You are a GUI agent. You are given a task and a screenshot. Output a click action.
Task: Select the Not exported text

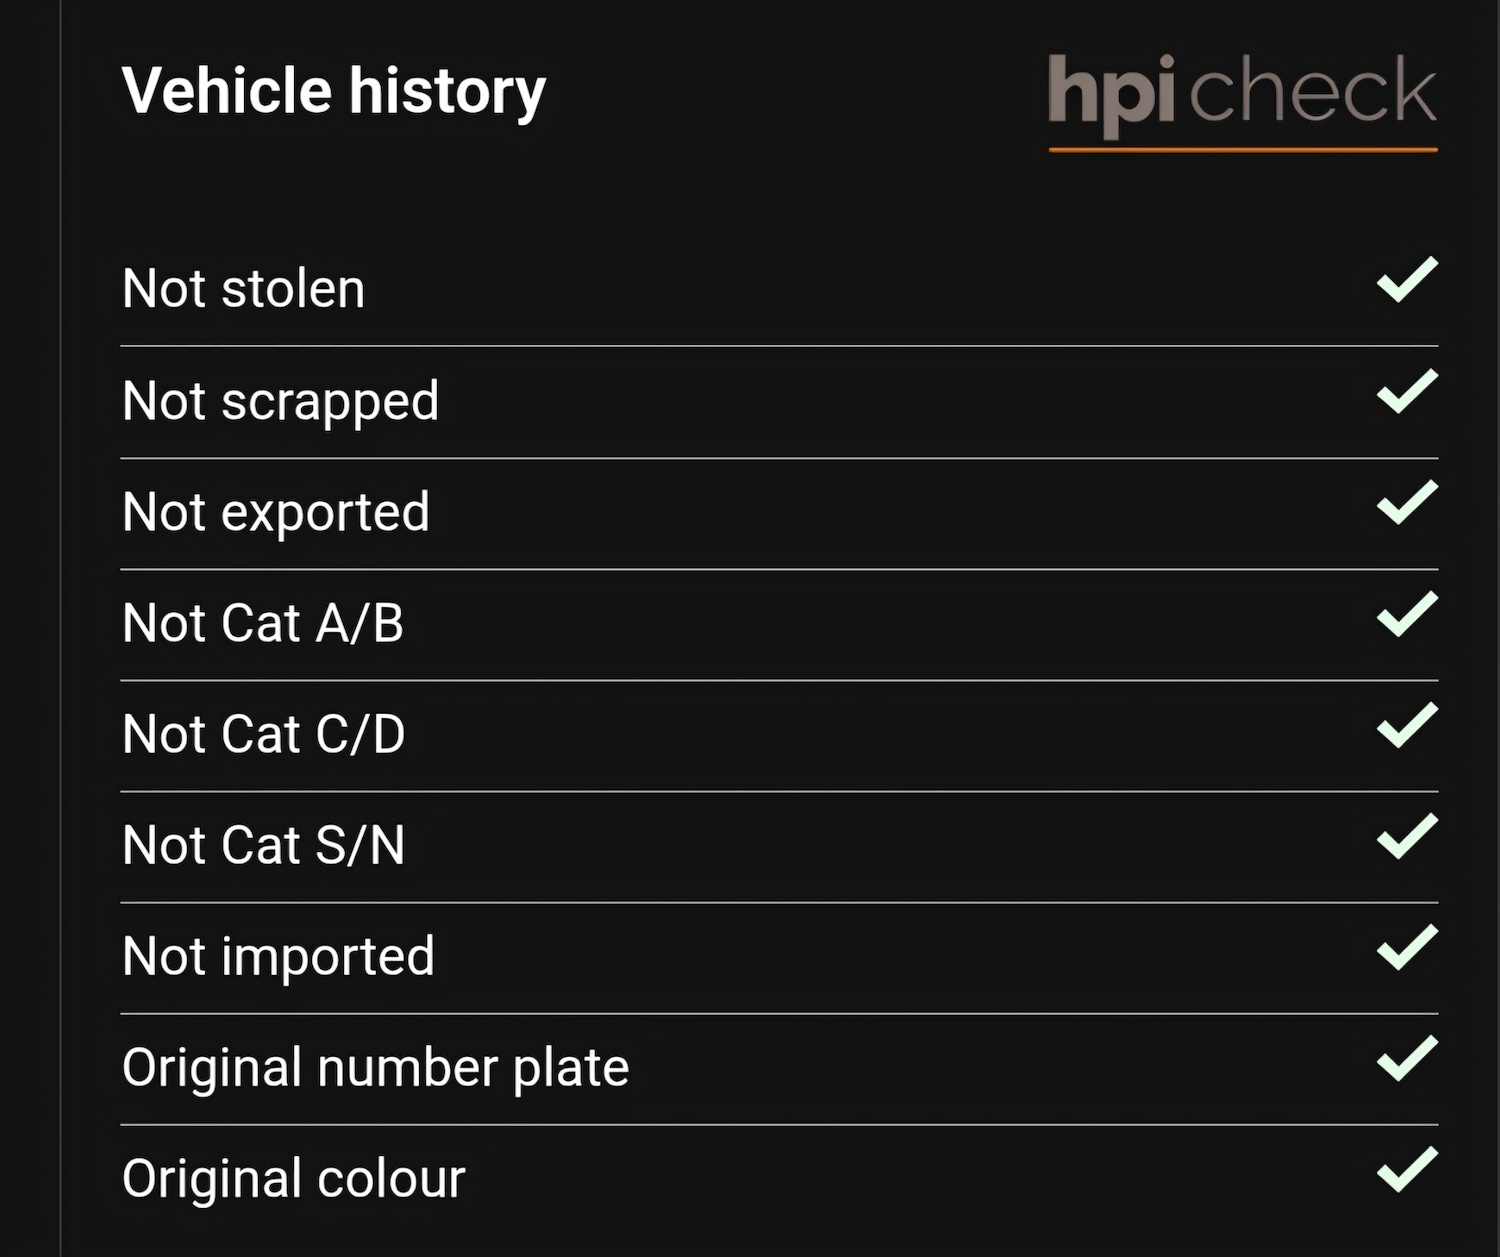click(275, 512)
